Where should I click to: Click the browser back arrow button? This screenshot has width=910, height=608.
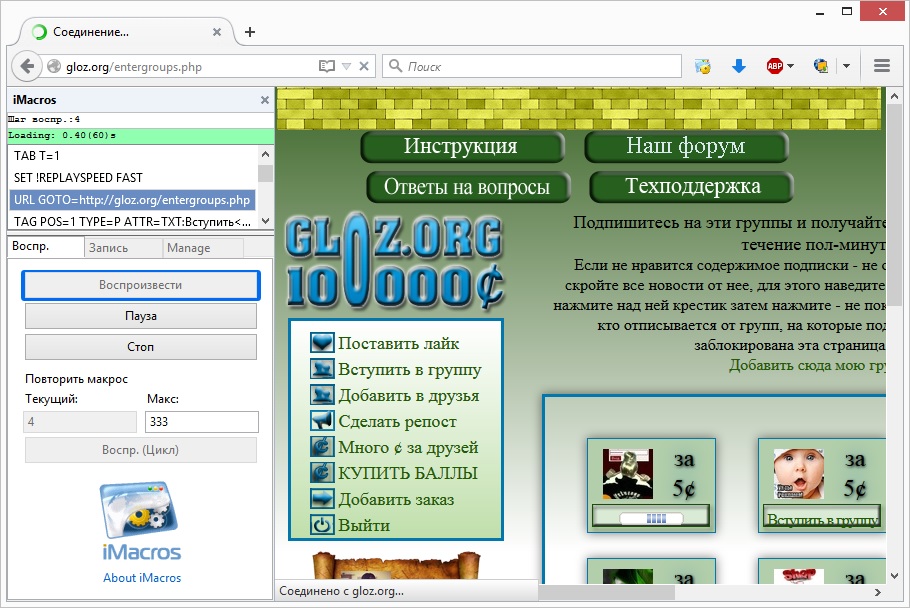tap(27, 66)
